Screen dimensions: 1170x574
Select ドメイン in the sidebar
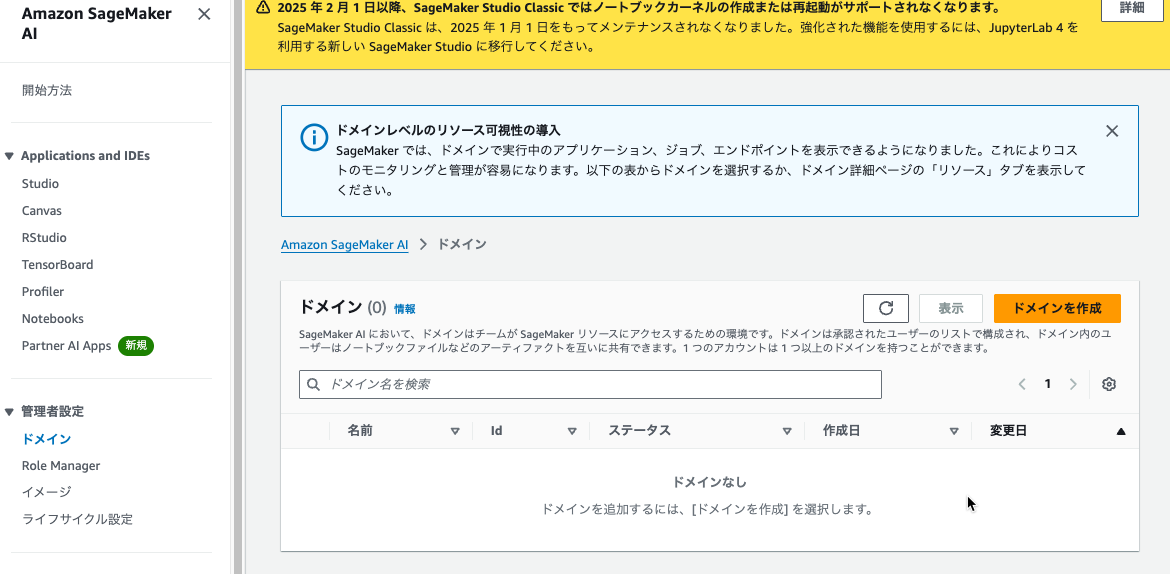[46, 439]
